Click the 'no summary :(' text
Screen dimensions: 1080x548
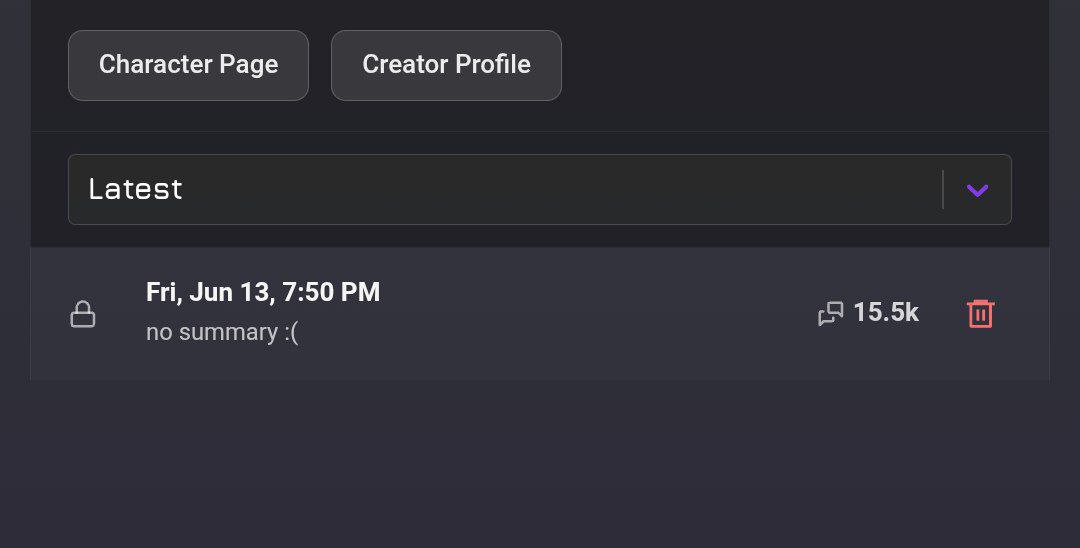tap(222, 332)
